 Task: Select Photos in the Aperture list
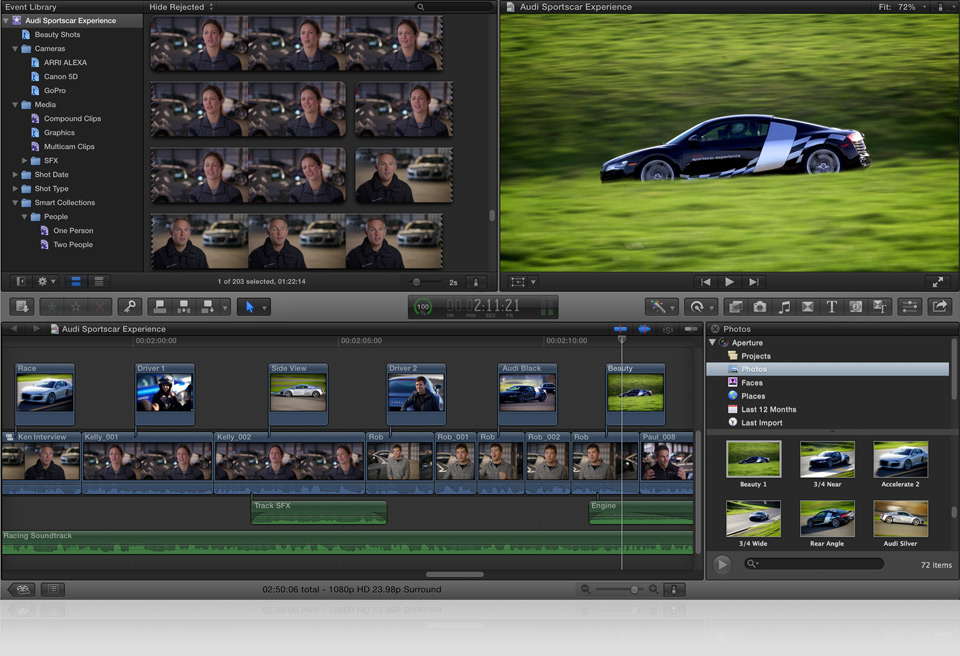pyautogui.click(x=828, y=369)
